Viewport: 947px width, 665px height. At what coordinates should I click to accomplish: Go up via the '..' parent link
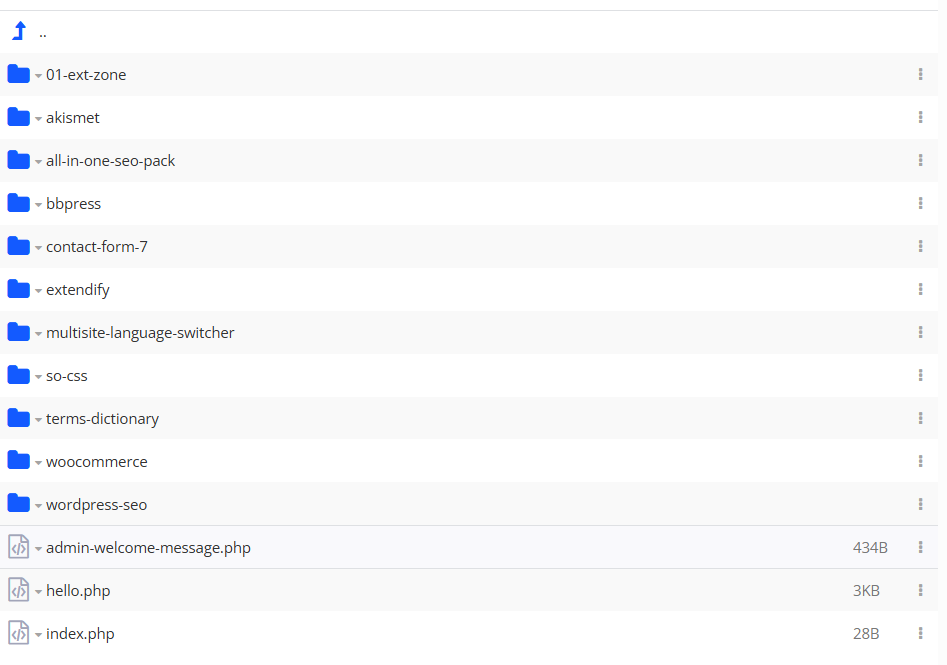pyautogui.click(x=43, y=33)
